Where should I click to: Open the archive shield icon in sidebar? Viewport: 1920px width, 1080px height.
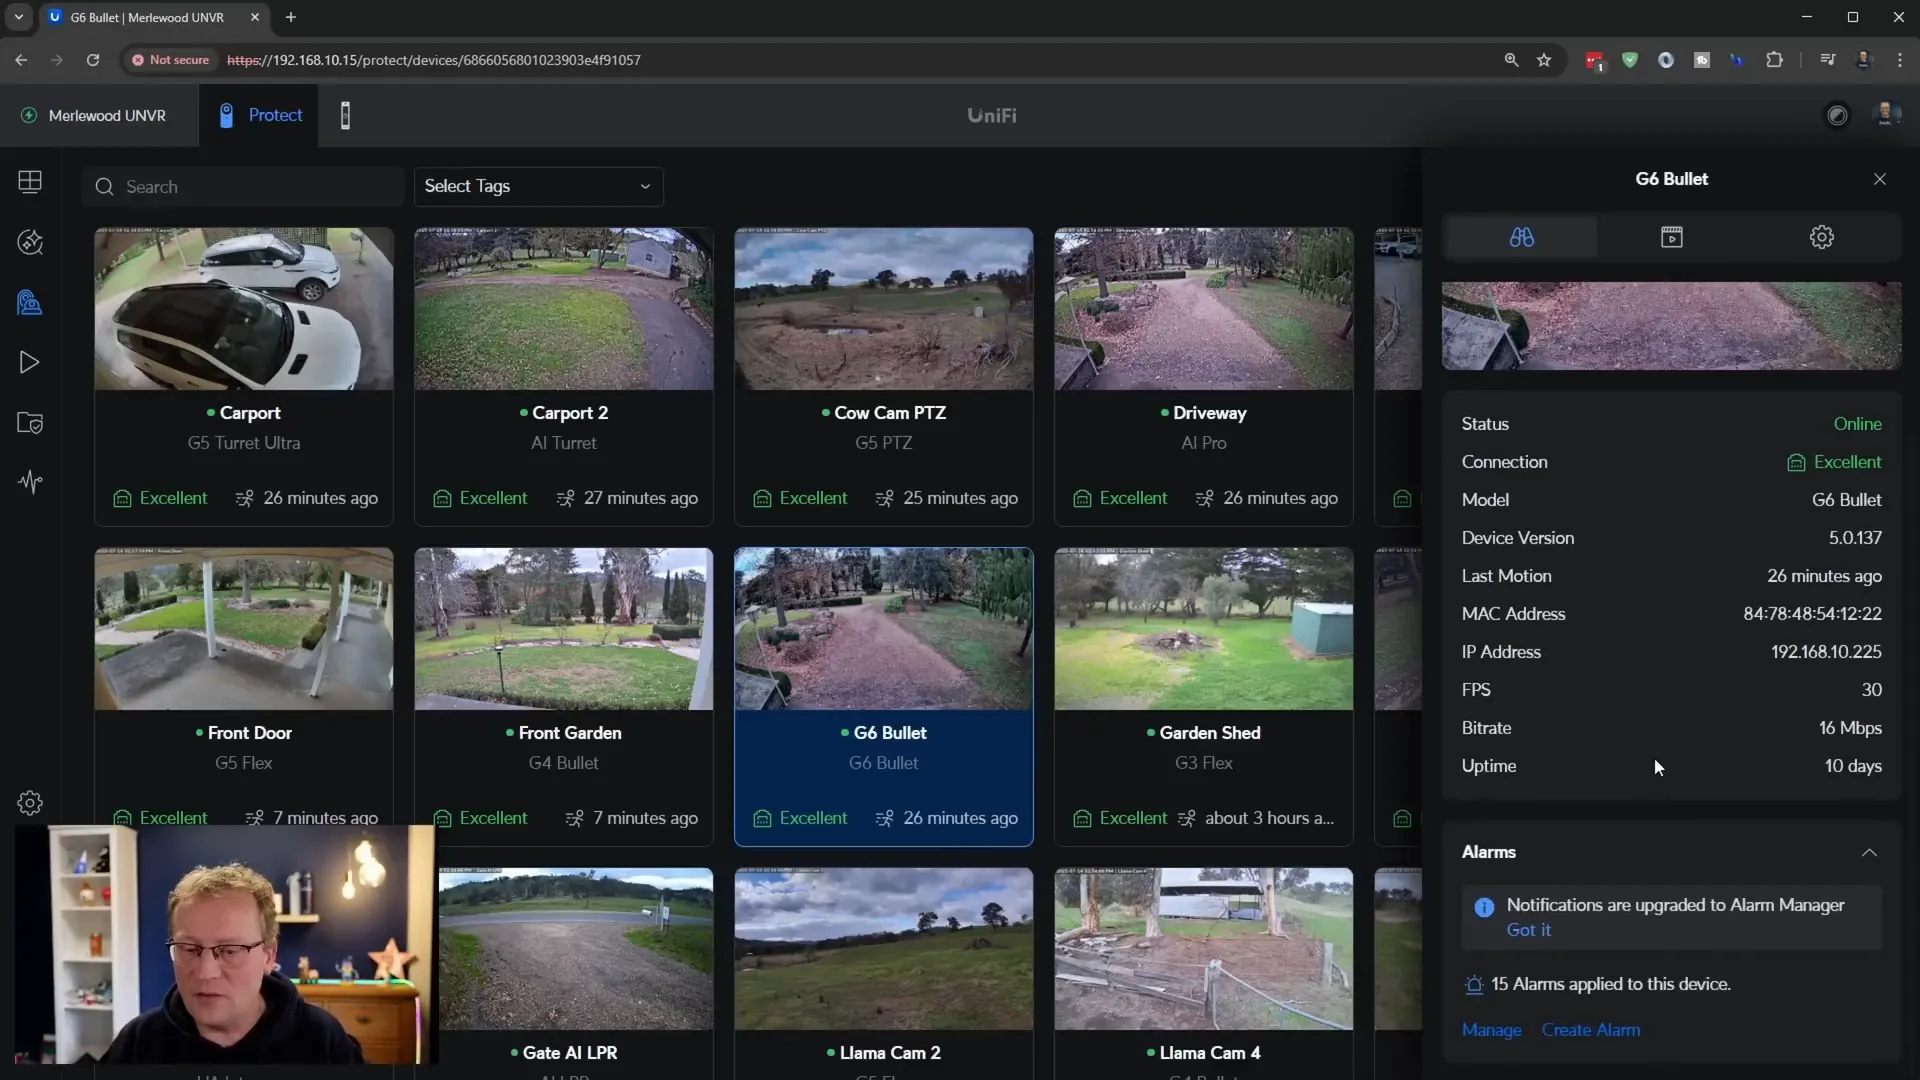pyautogui.click(x=30, y=423)
